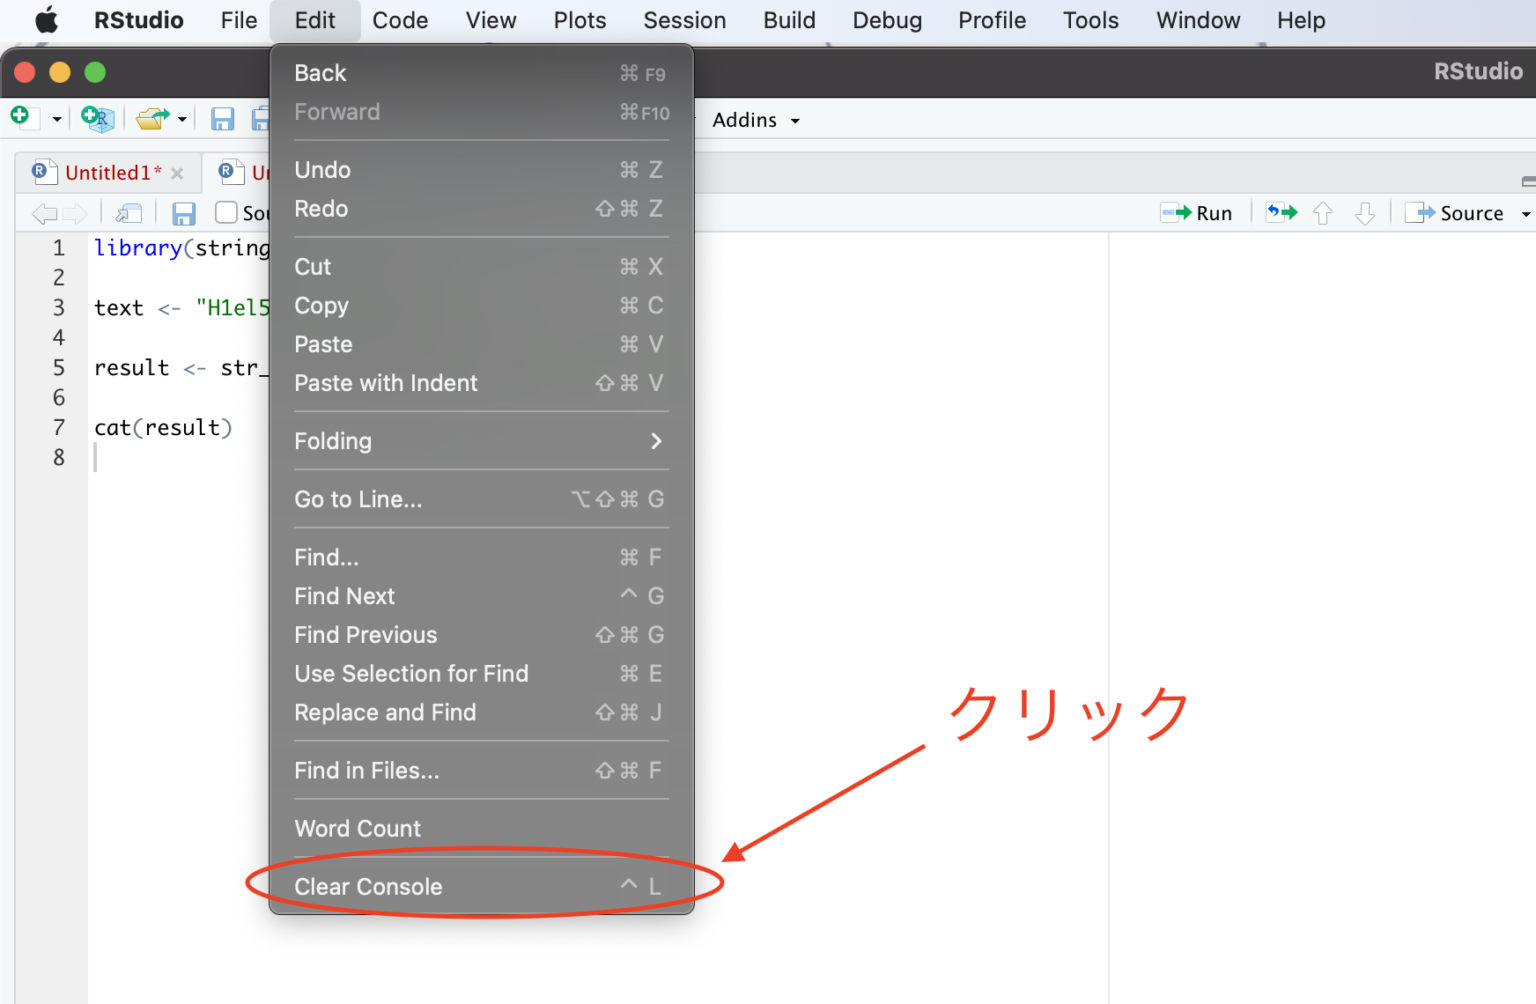Run the current code selection
This screenshot has height=1004, width=1536.
[1197, 212]
